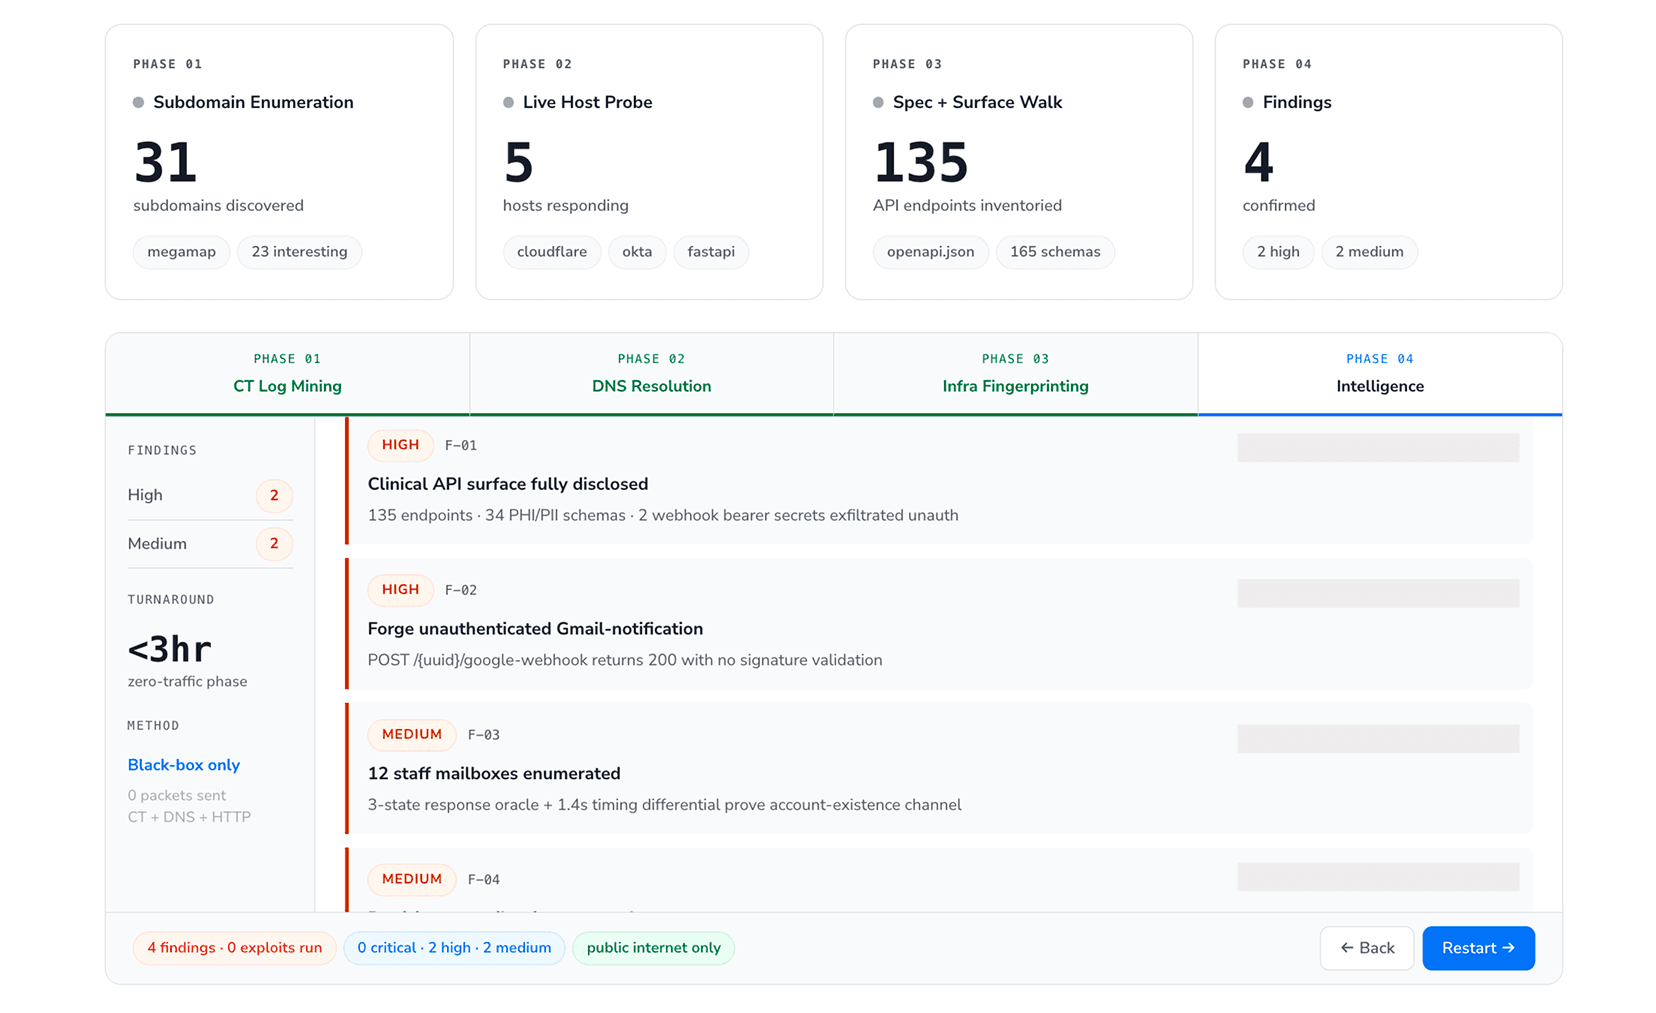The image size is (1656, 1013).
Task: Select the openapi.json tag
Action: coord(931,252)
